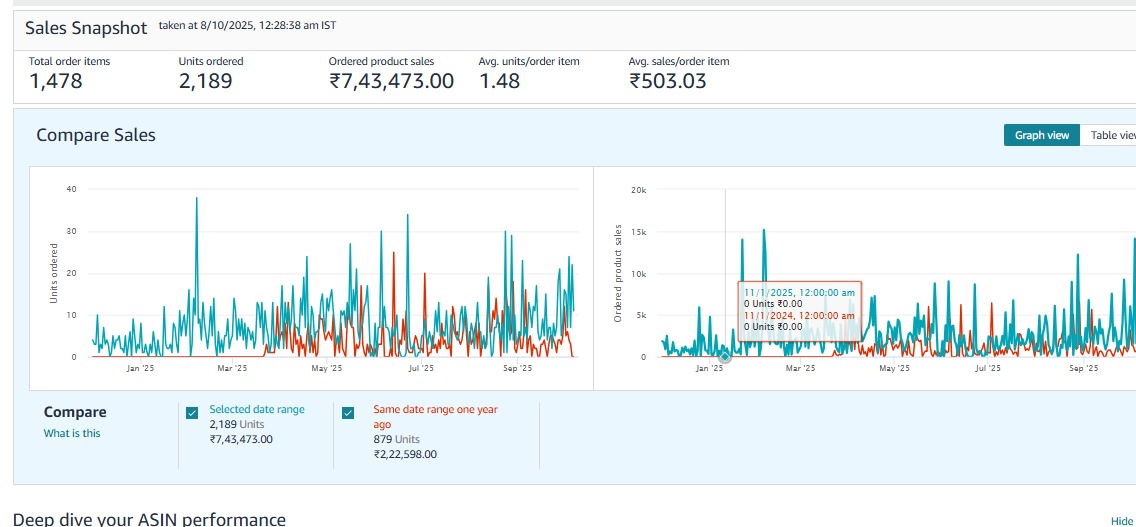Viewport: 1136px width, 527px height.
Task: Select the Units ordered value 2,189 in snapshot
Action: click(205, 82)
